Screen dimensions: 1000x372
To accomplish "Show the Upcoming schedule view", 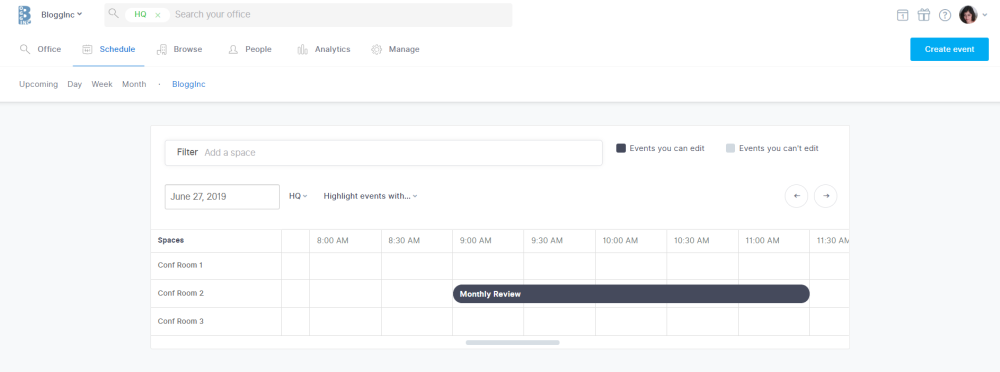I will coord(38,84).
